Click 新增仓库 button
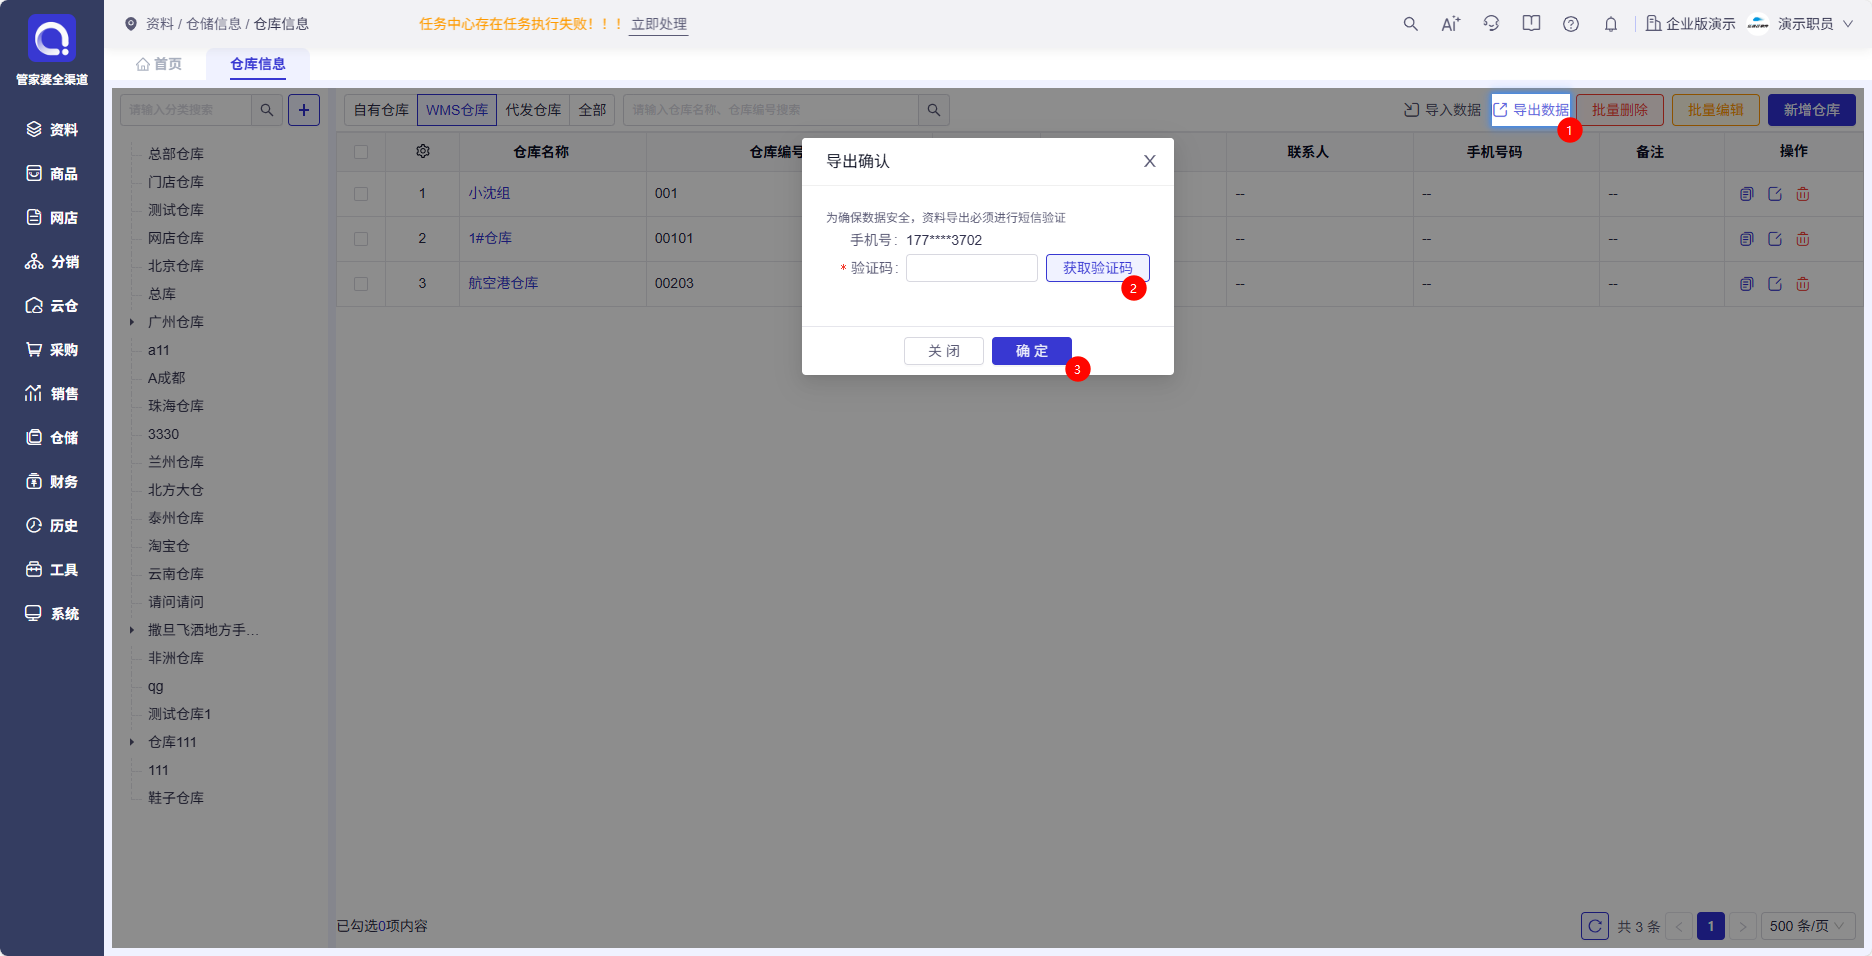 1812,110
